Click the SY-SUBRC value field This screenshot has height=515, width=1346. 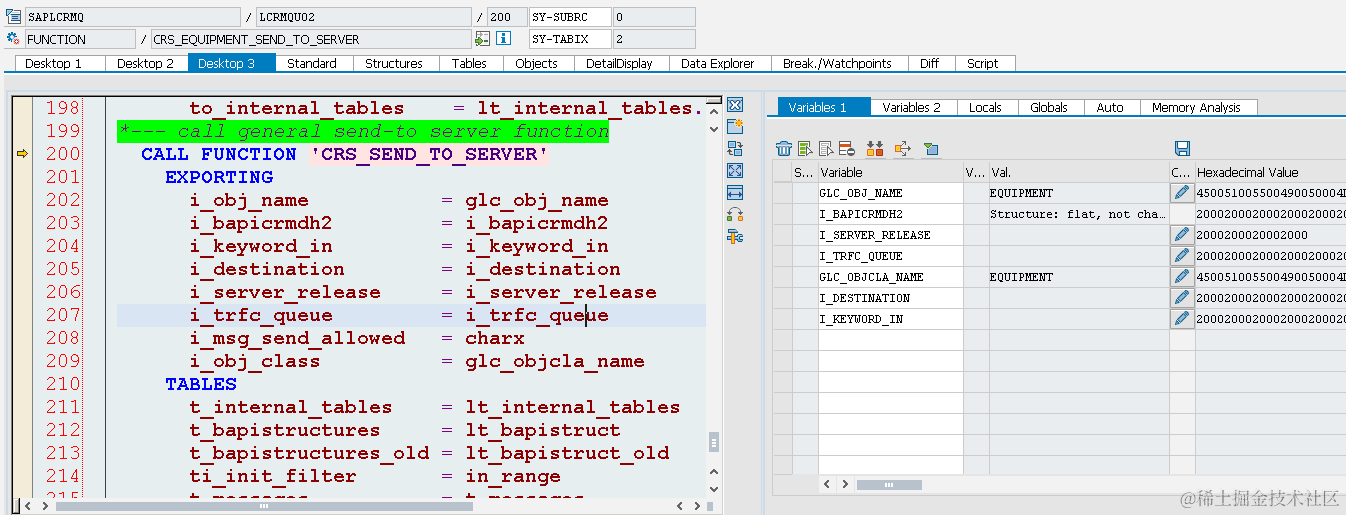tap(654, 17)
